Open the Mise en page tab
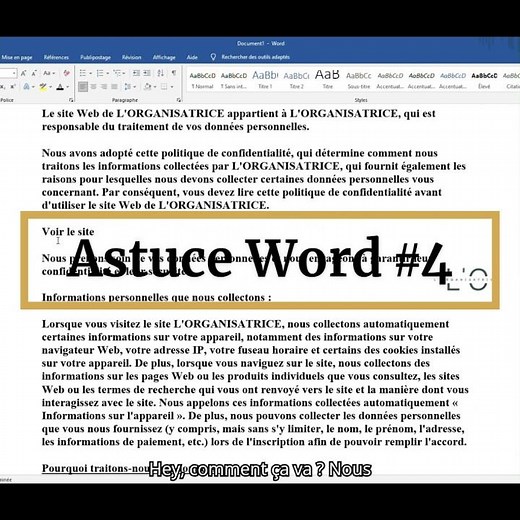The width and height of the screenshot is (520, 520). (17, 57)
